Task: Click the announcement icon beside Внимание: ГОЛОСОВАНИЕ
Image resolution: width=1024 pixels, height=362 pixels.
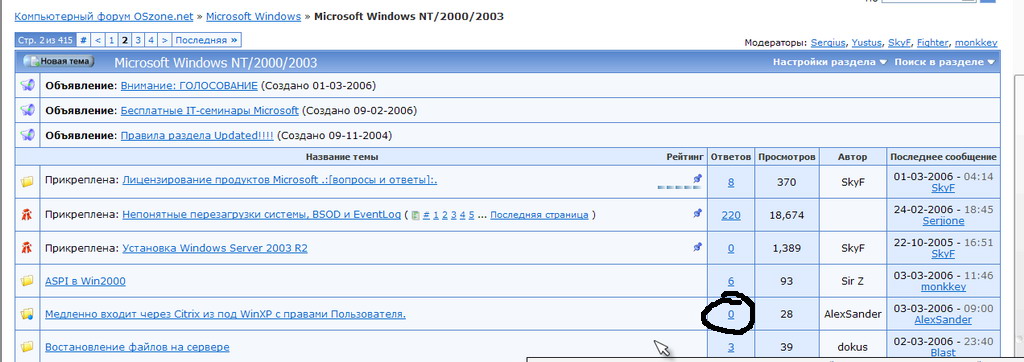Action: coord(27,86)
